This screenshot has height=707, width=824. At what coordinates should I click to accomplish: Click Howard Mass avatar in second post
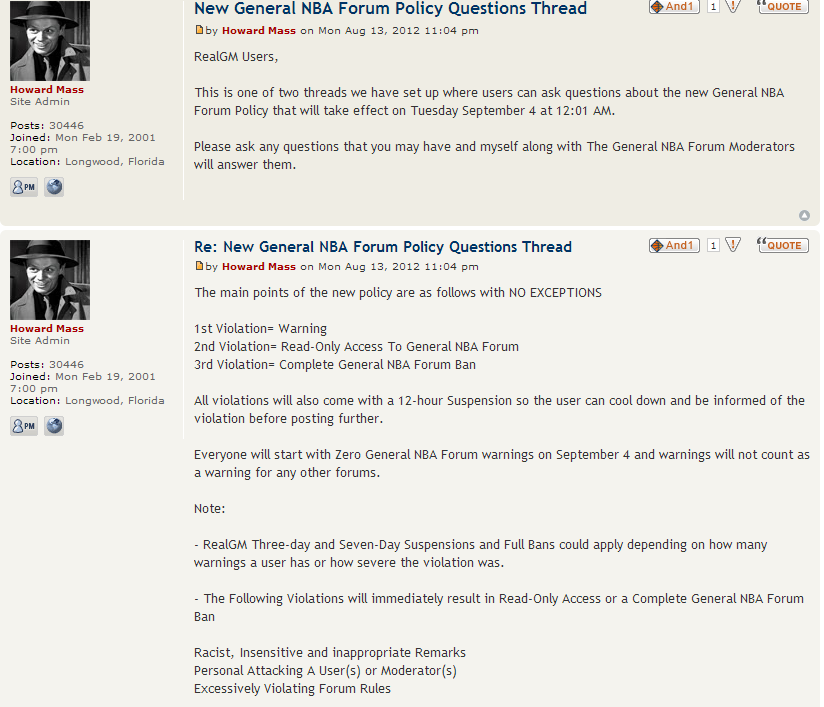(x=50, y=280)
